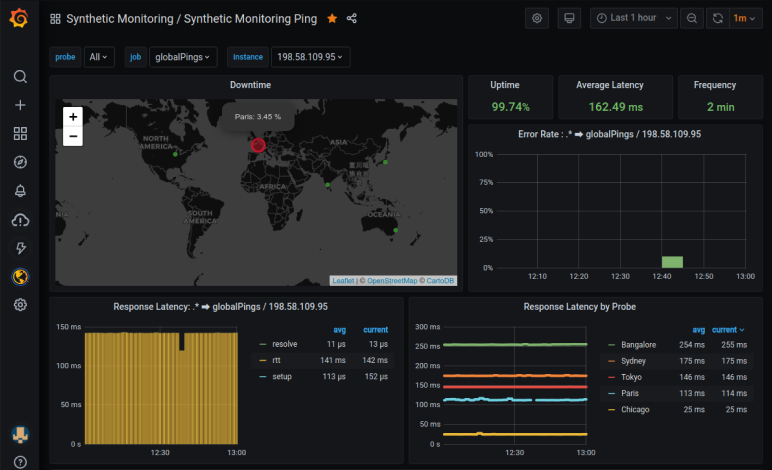Open Synthetic Monitoring globe icon in sidebar
The image size is (772, 470).
click(x=20, y=276)
